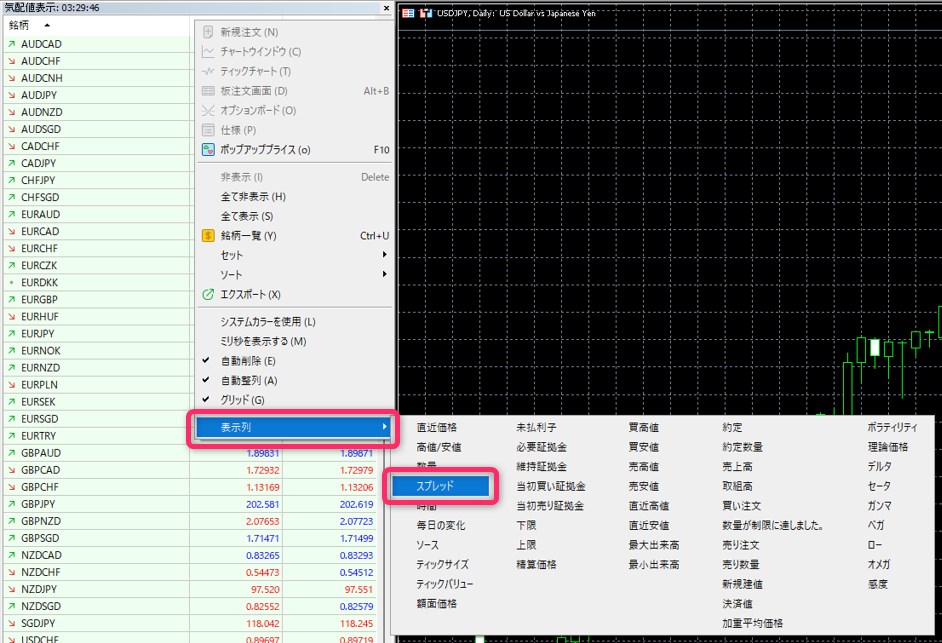Click the red-white table icon in chart header
This screenshot has height=643, width=942.
tap(408, 13)
